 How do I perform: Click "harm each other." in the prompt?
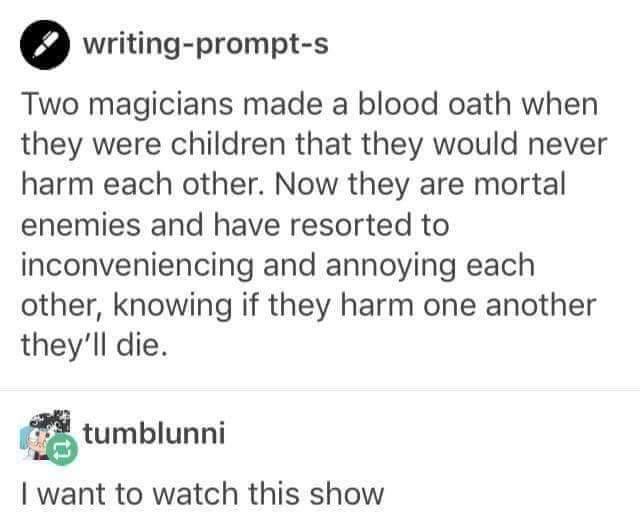point(143,184)
